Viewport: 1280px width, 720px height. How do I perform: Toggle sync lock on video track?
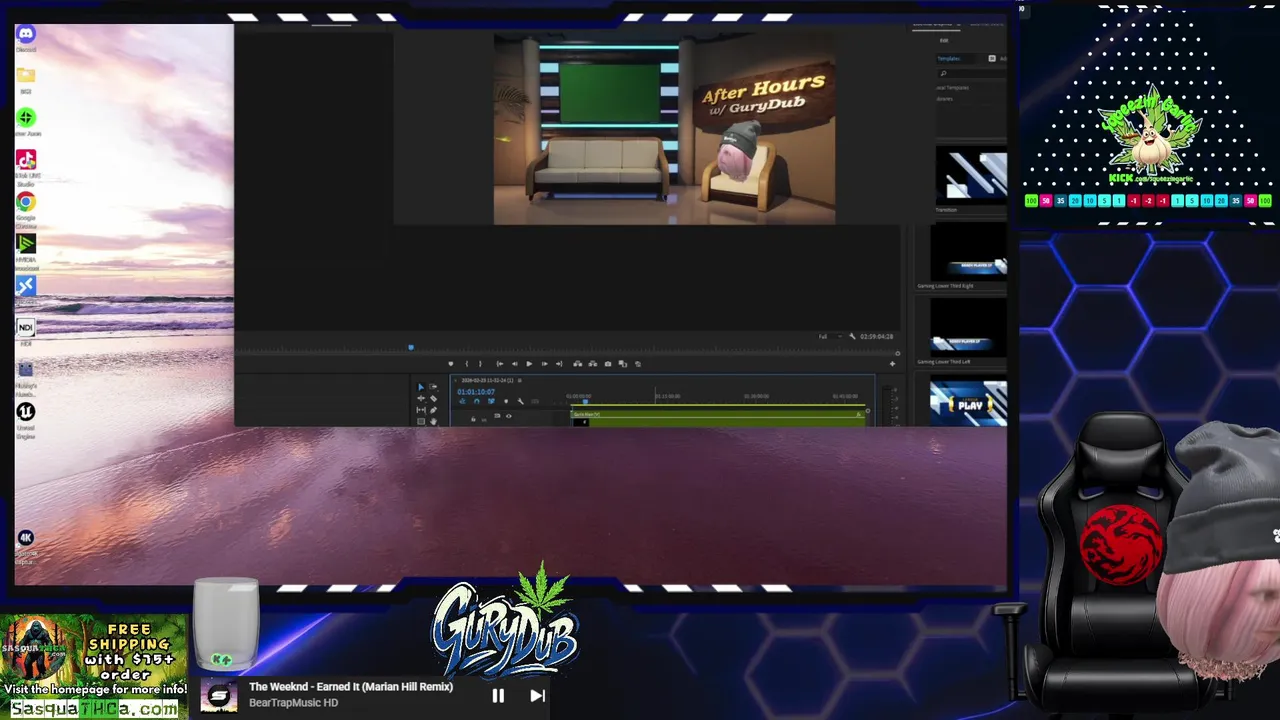(497, 416)
